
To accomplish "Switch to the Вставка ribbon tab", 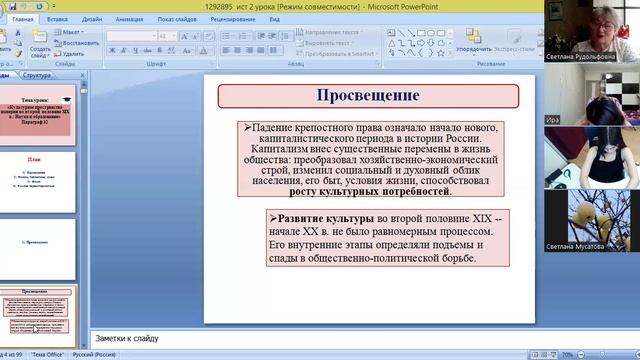I will pyautogui.click(x=57, y=19).
